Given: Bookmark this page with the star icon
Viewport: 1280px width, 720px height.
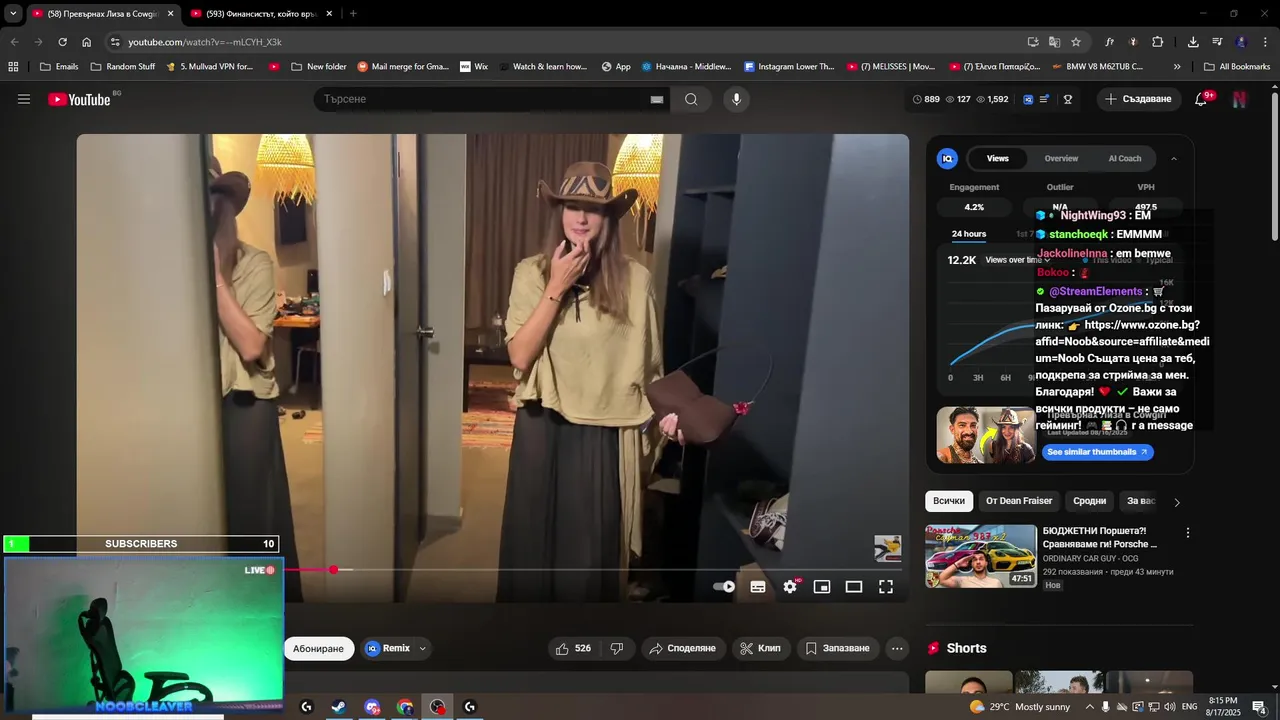Looking at the screenshot, I should click(1076, 42).
